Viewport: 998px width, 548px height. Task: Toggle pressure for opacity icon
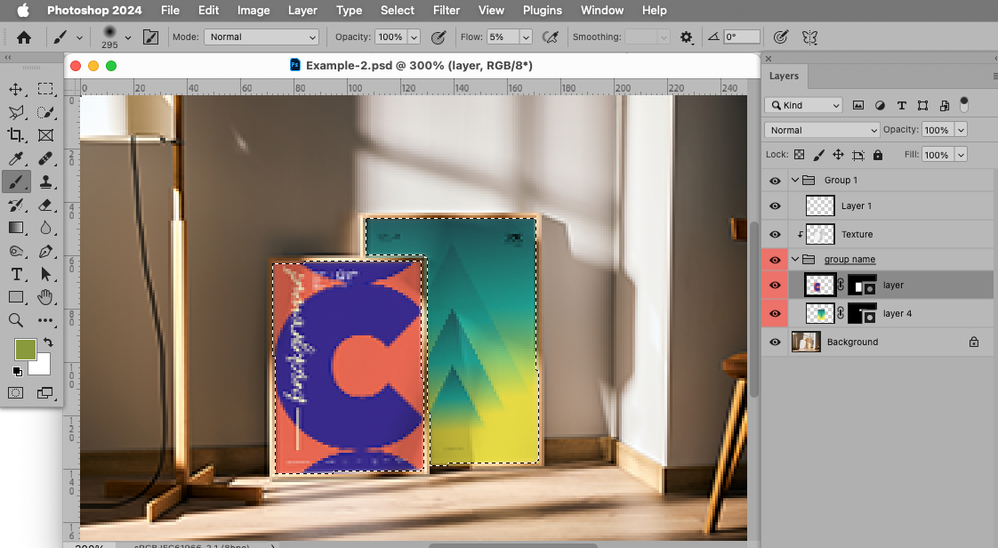(438, 38)
